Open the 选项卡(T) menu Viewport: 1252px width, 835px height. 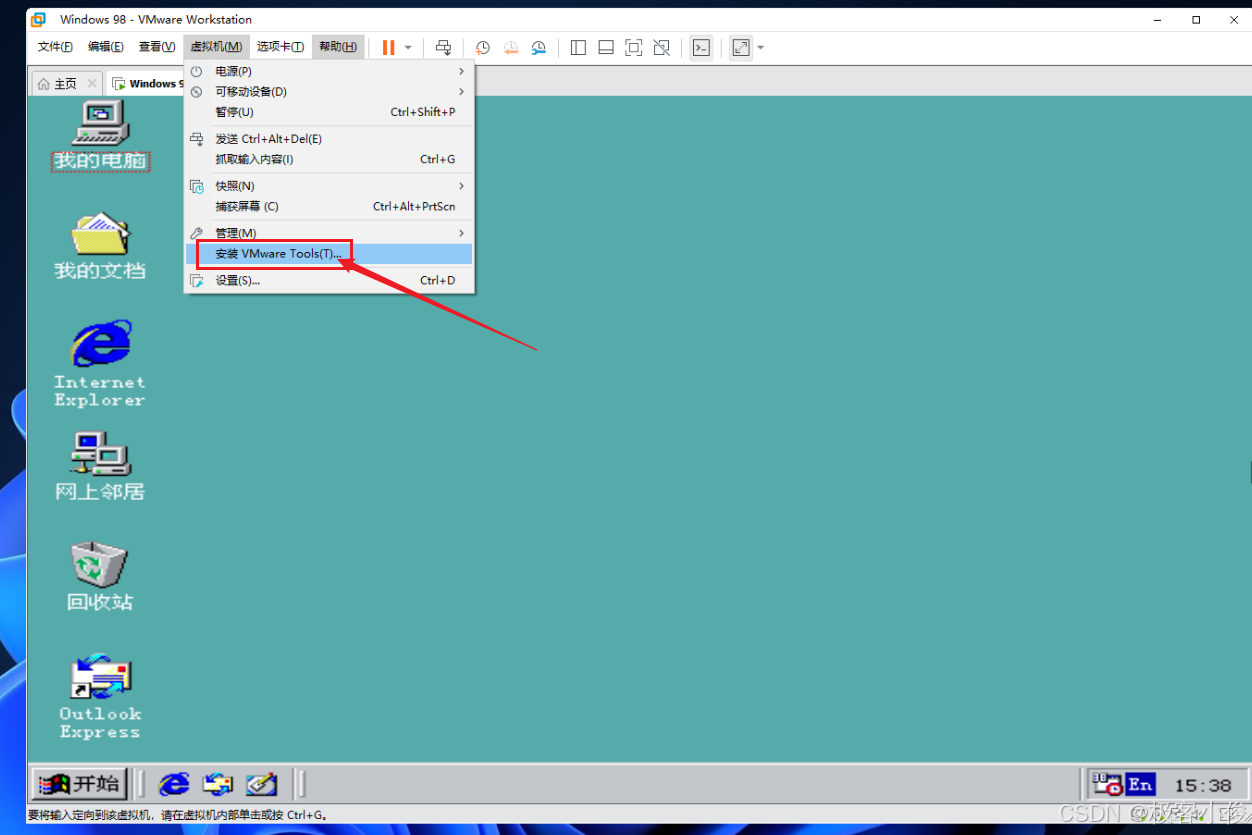[x=280, y=47]
